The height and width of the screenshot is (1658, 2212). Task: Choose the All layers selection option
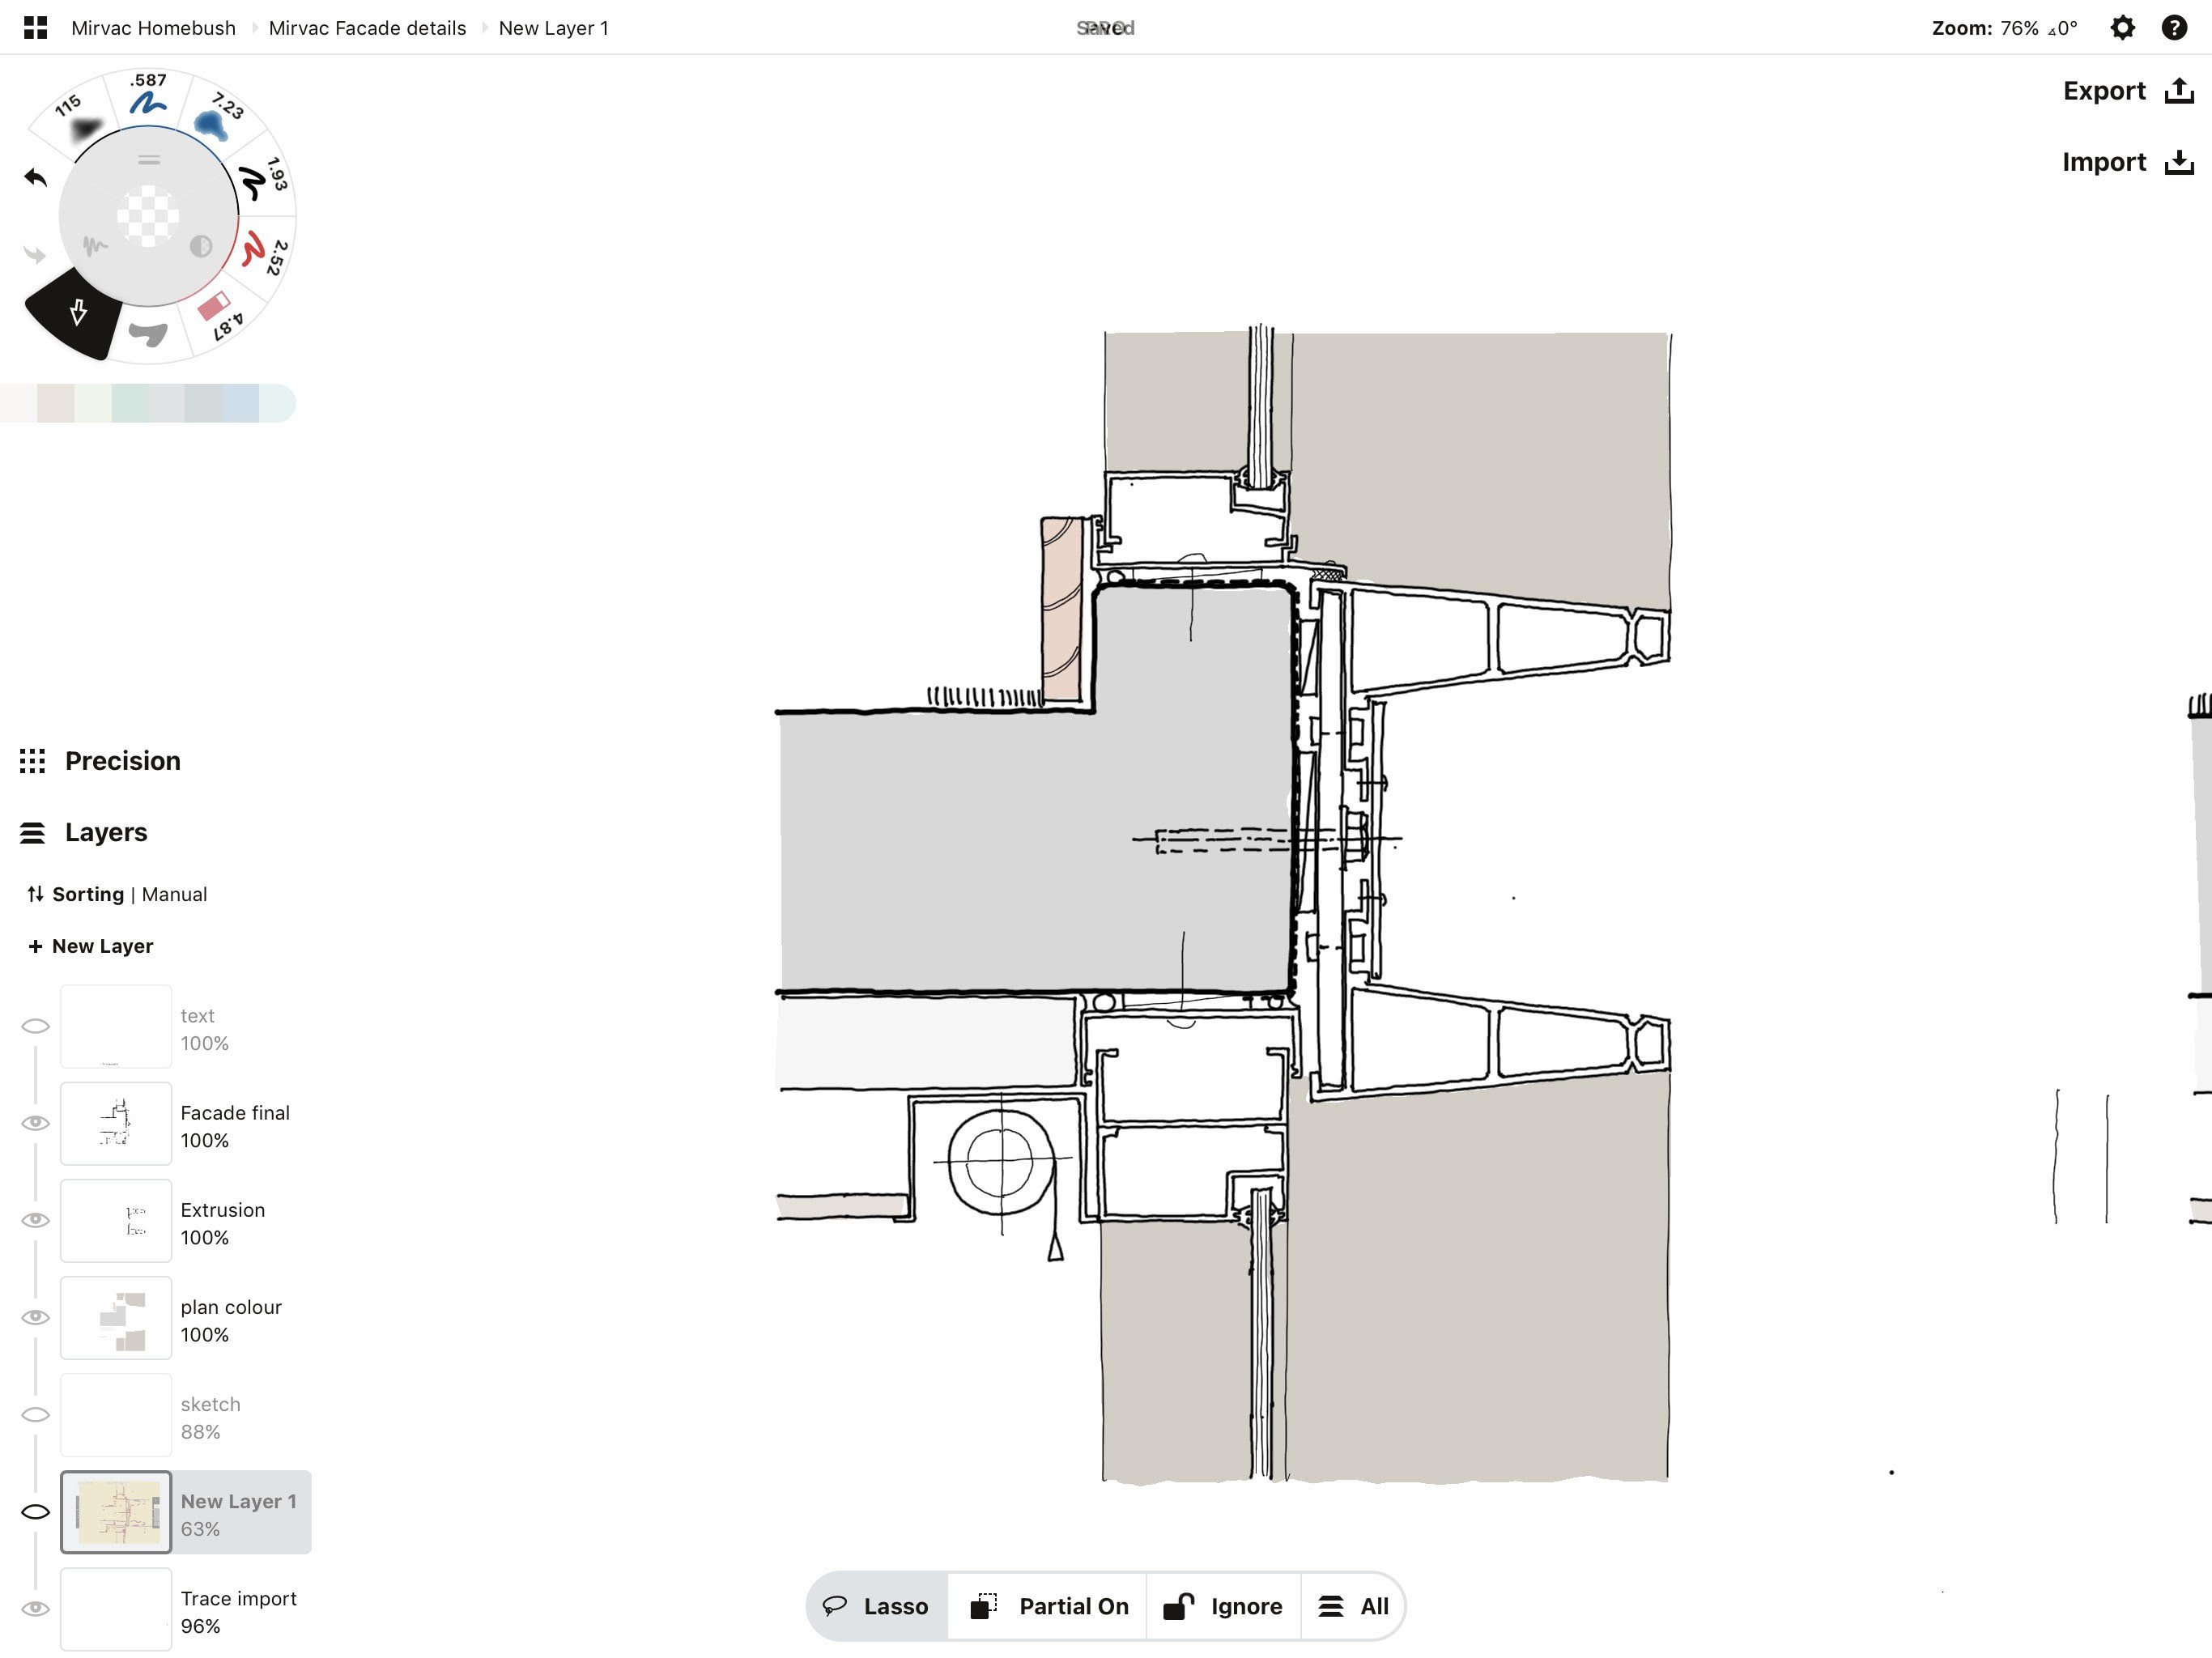click(x=1352, y=1606)
